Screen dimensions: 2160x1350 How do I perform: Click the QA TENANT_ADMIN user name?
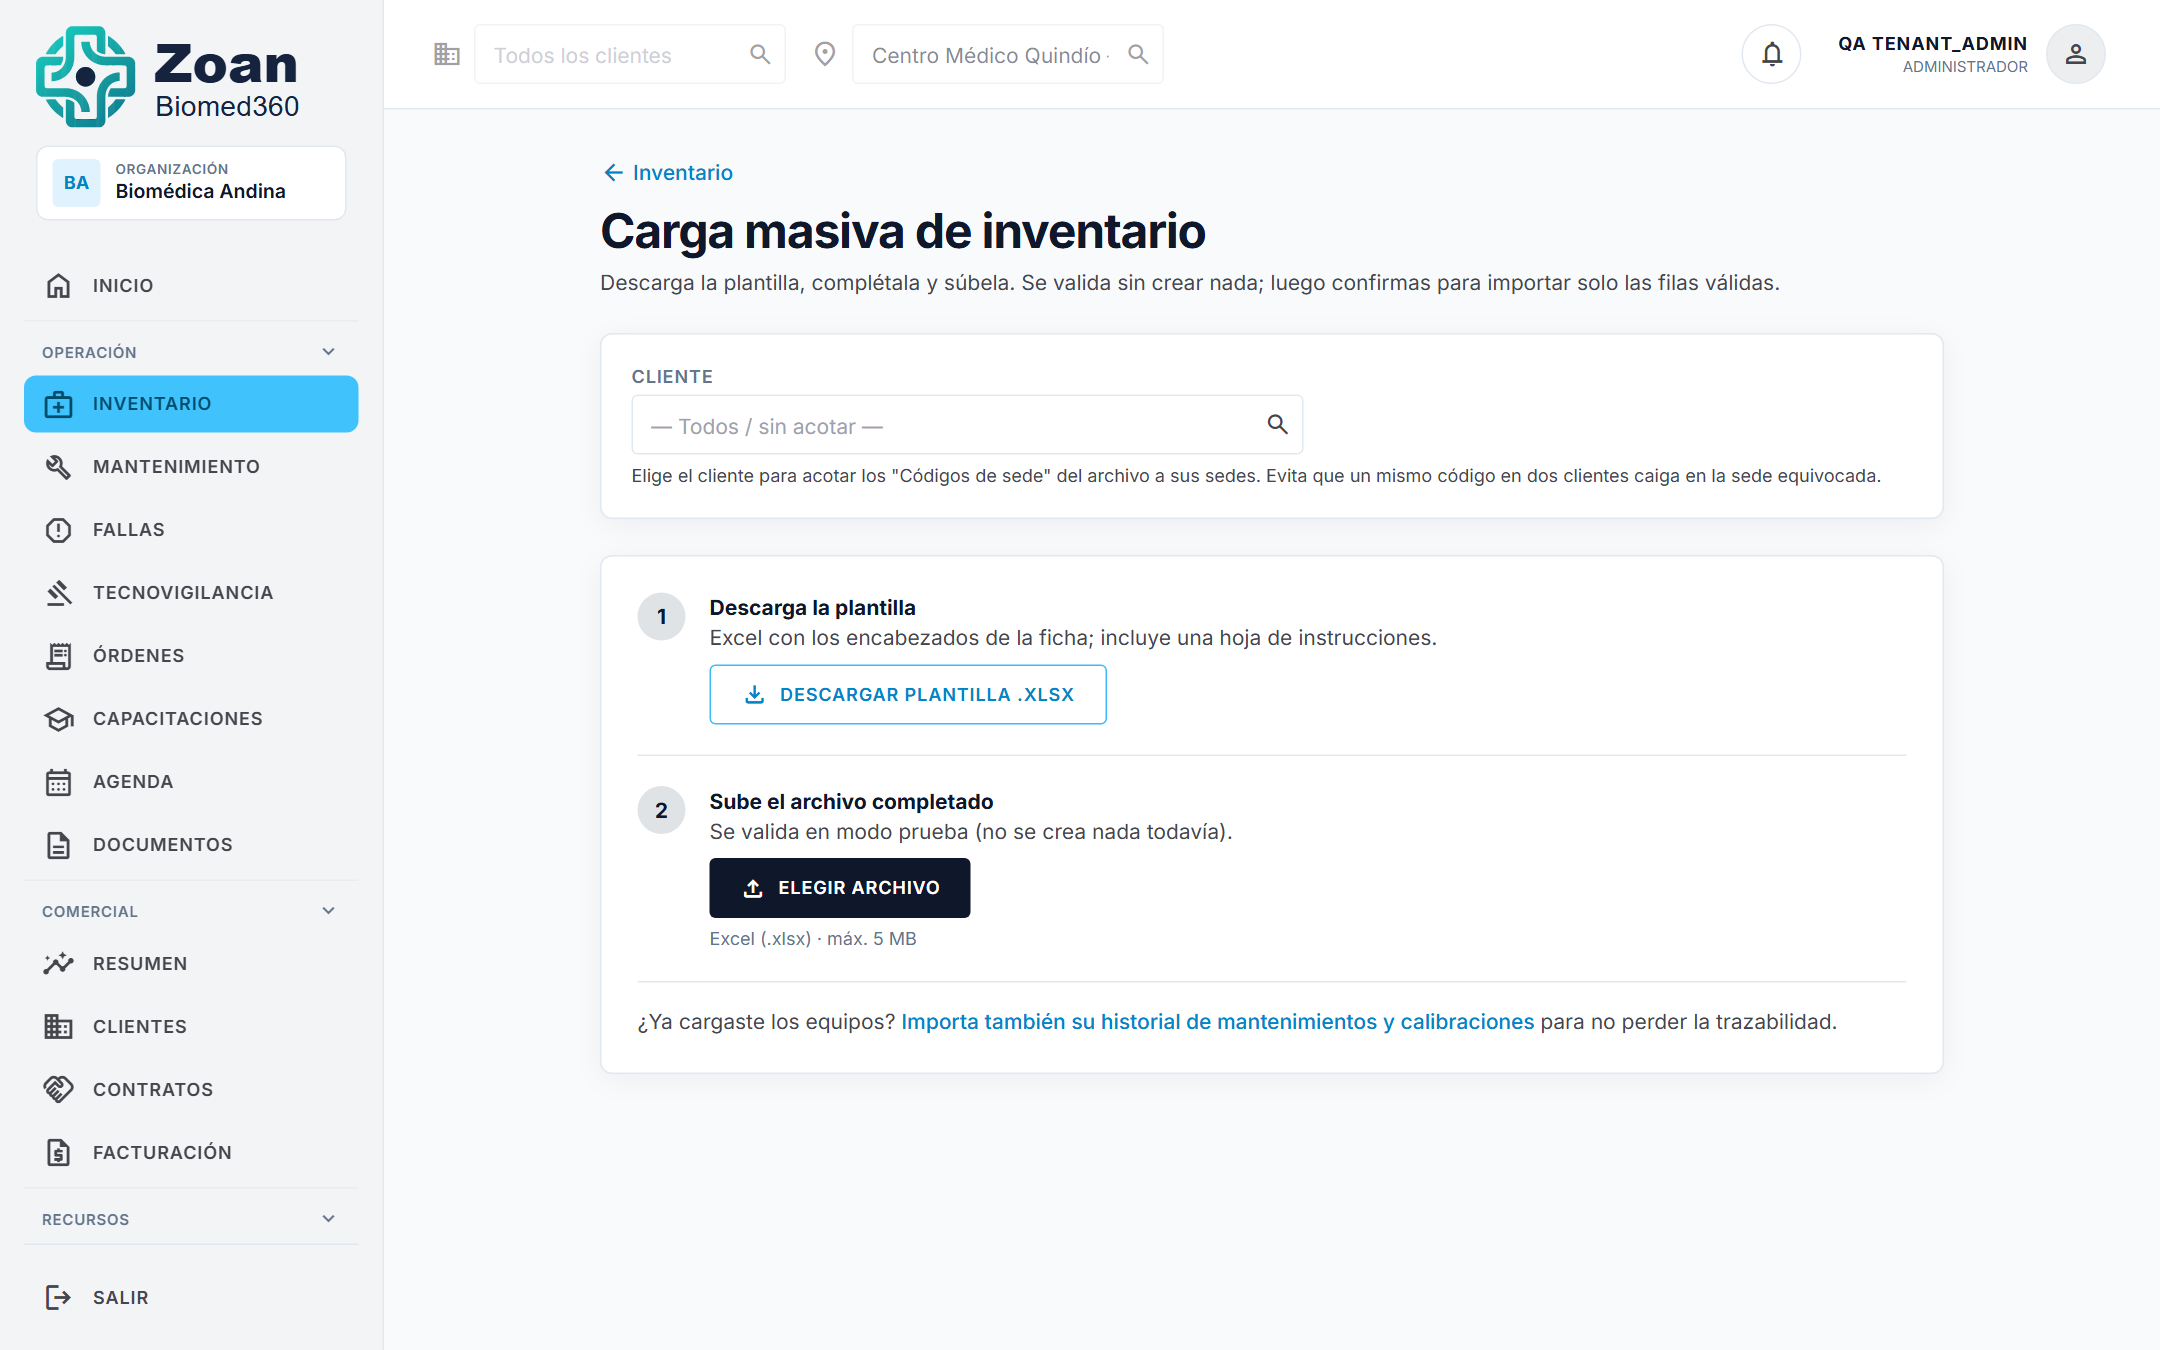click(1932, 43)
